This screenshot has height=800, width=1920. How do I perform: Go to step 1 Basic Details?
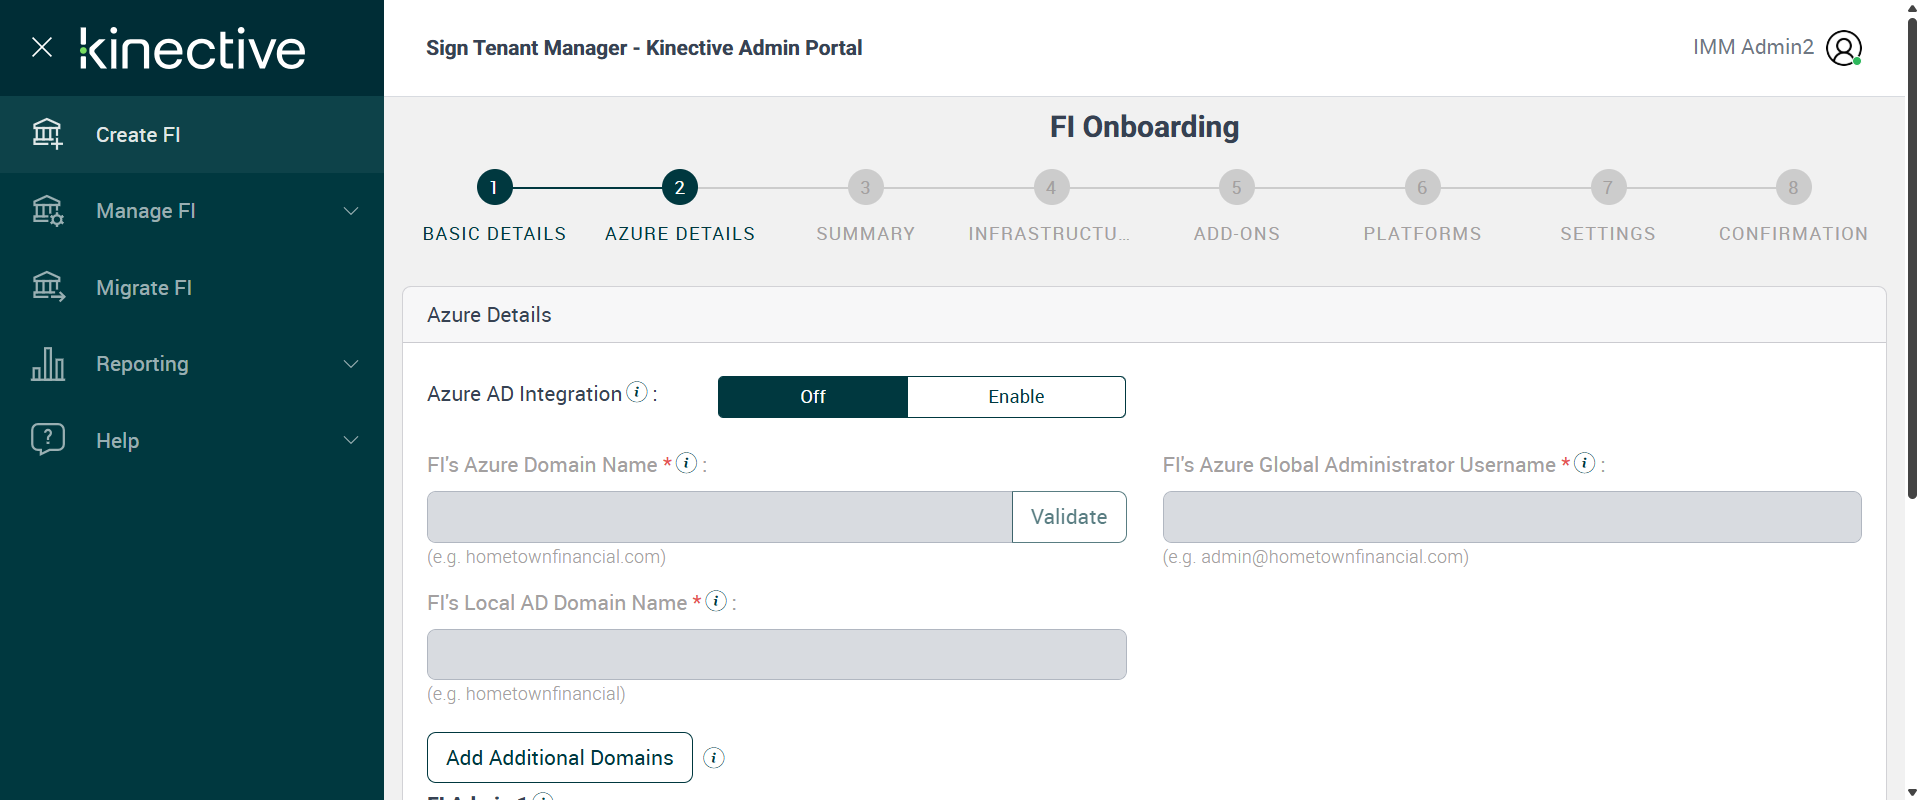[x=494, y=188]
